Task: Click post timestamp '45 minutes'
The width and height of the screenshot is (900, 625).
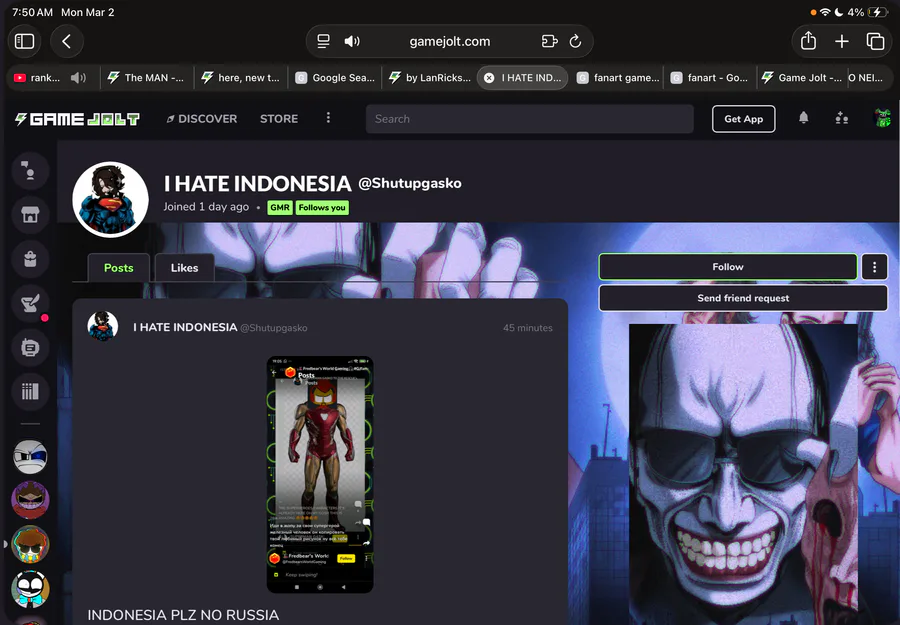Action: coord(527,328)
